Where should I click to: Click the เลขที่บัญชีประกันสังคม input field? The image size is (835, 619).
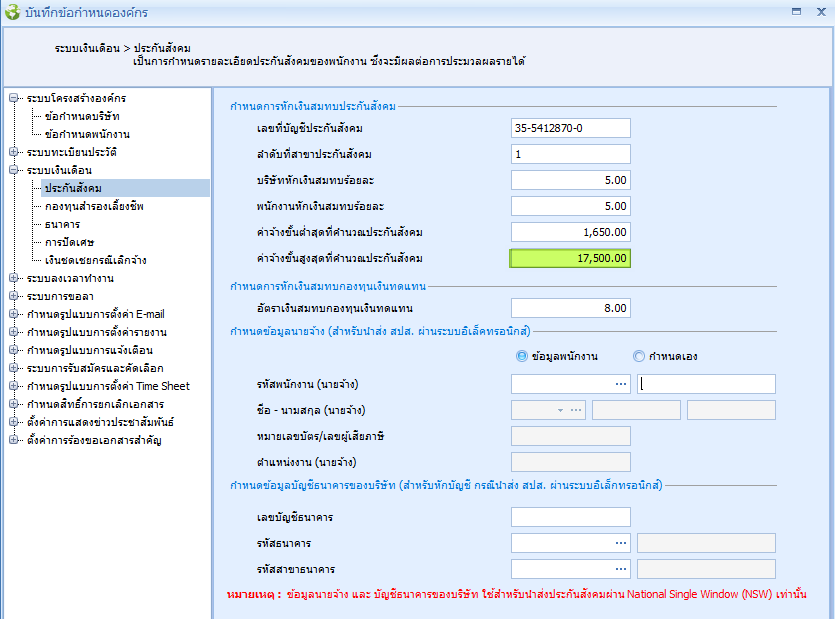pos(570,128)
